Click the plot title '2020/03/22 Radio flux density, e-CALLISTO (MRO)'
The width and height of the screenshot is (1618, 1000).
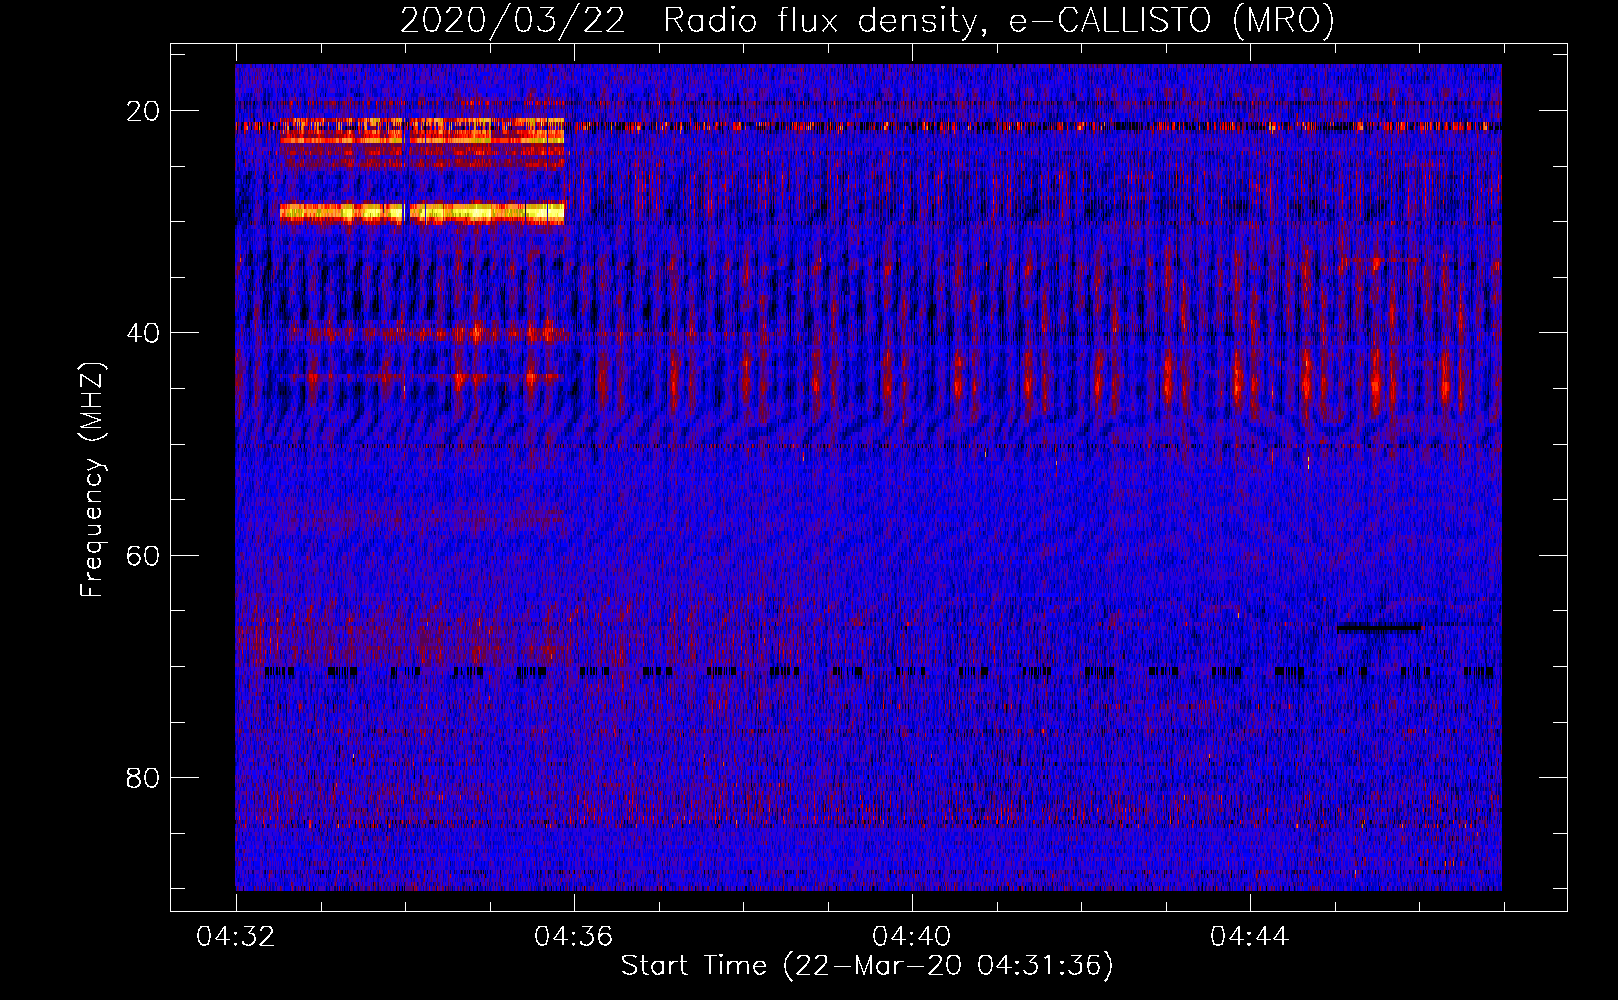point(867,21)
